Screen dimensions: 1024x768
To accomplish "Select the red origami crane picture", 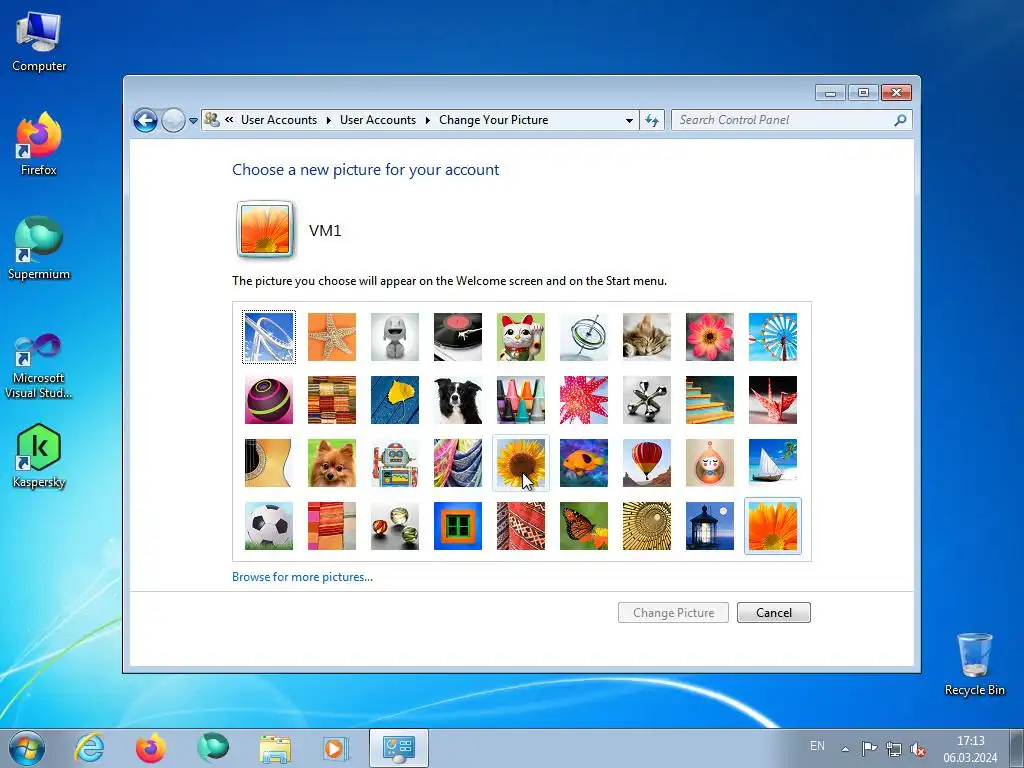I will coord(773,400).
